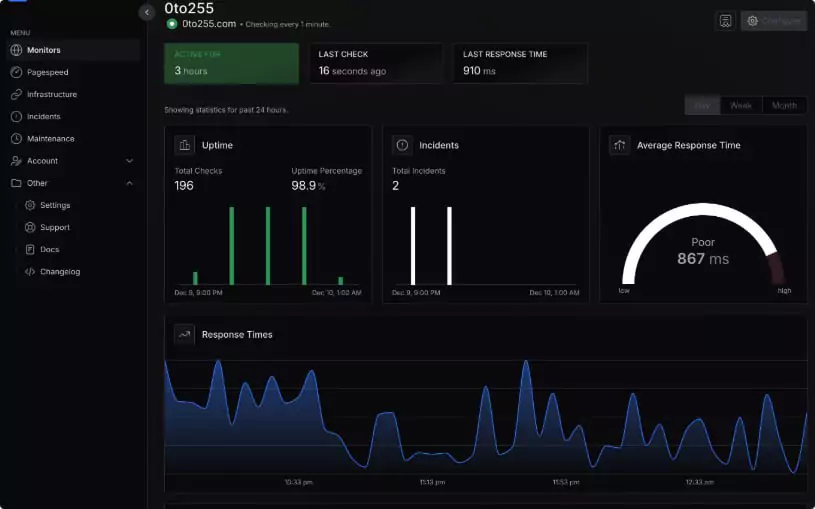Click the Pagespeed gauge icon
The image size is (815, 509).
click(x=16, y=72)
